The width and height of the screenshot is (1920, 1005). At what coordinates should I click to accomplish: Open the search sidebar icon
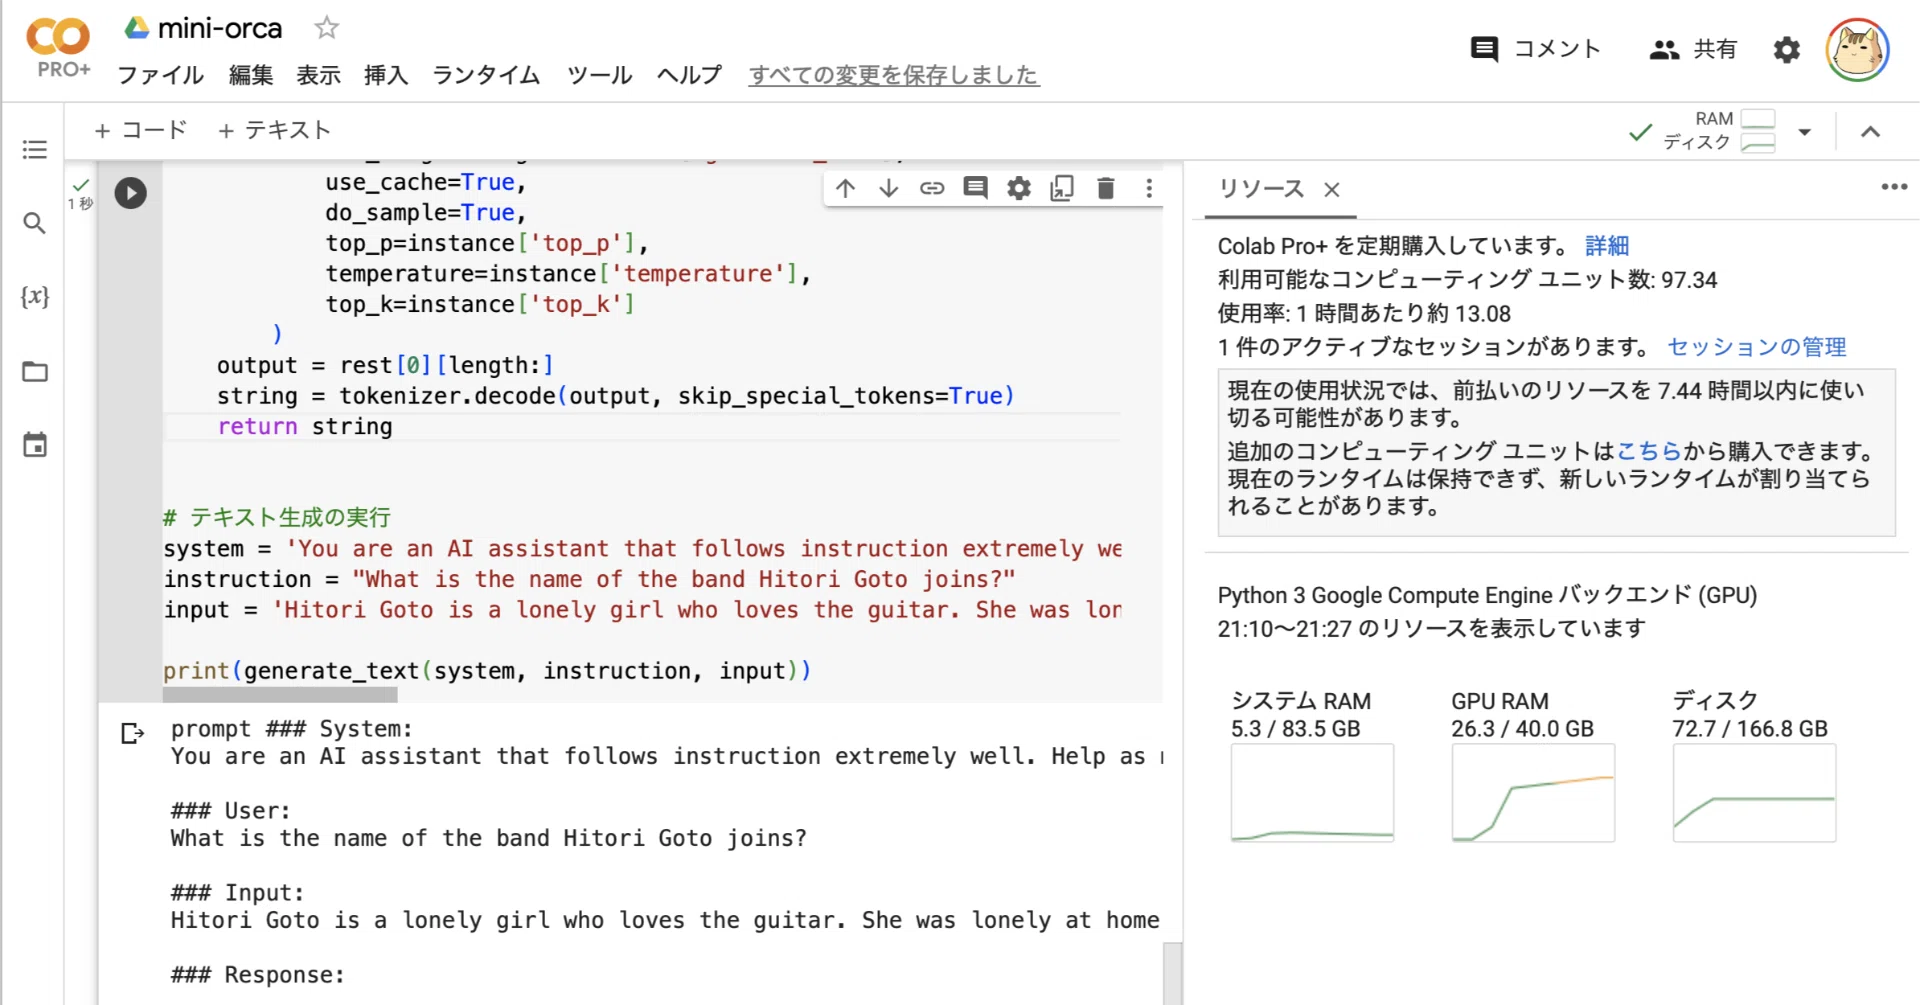click(x=35, y=223)
